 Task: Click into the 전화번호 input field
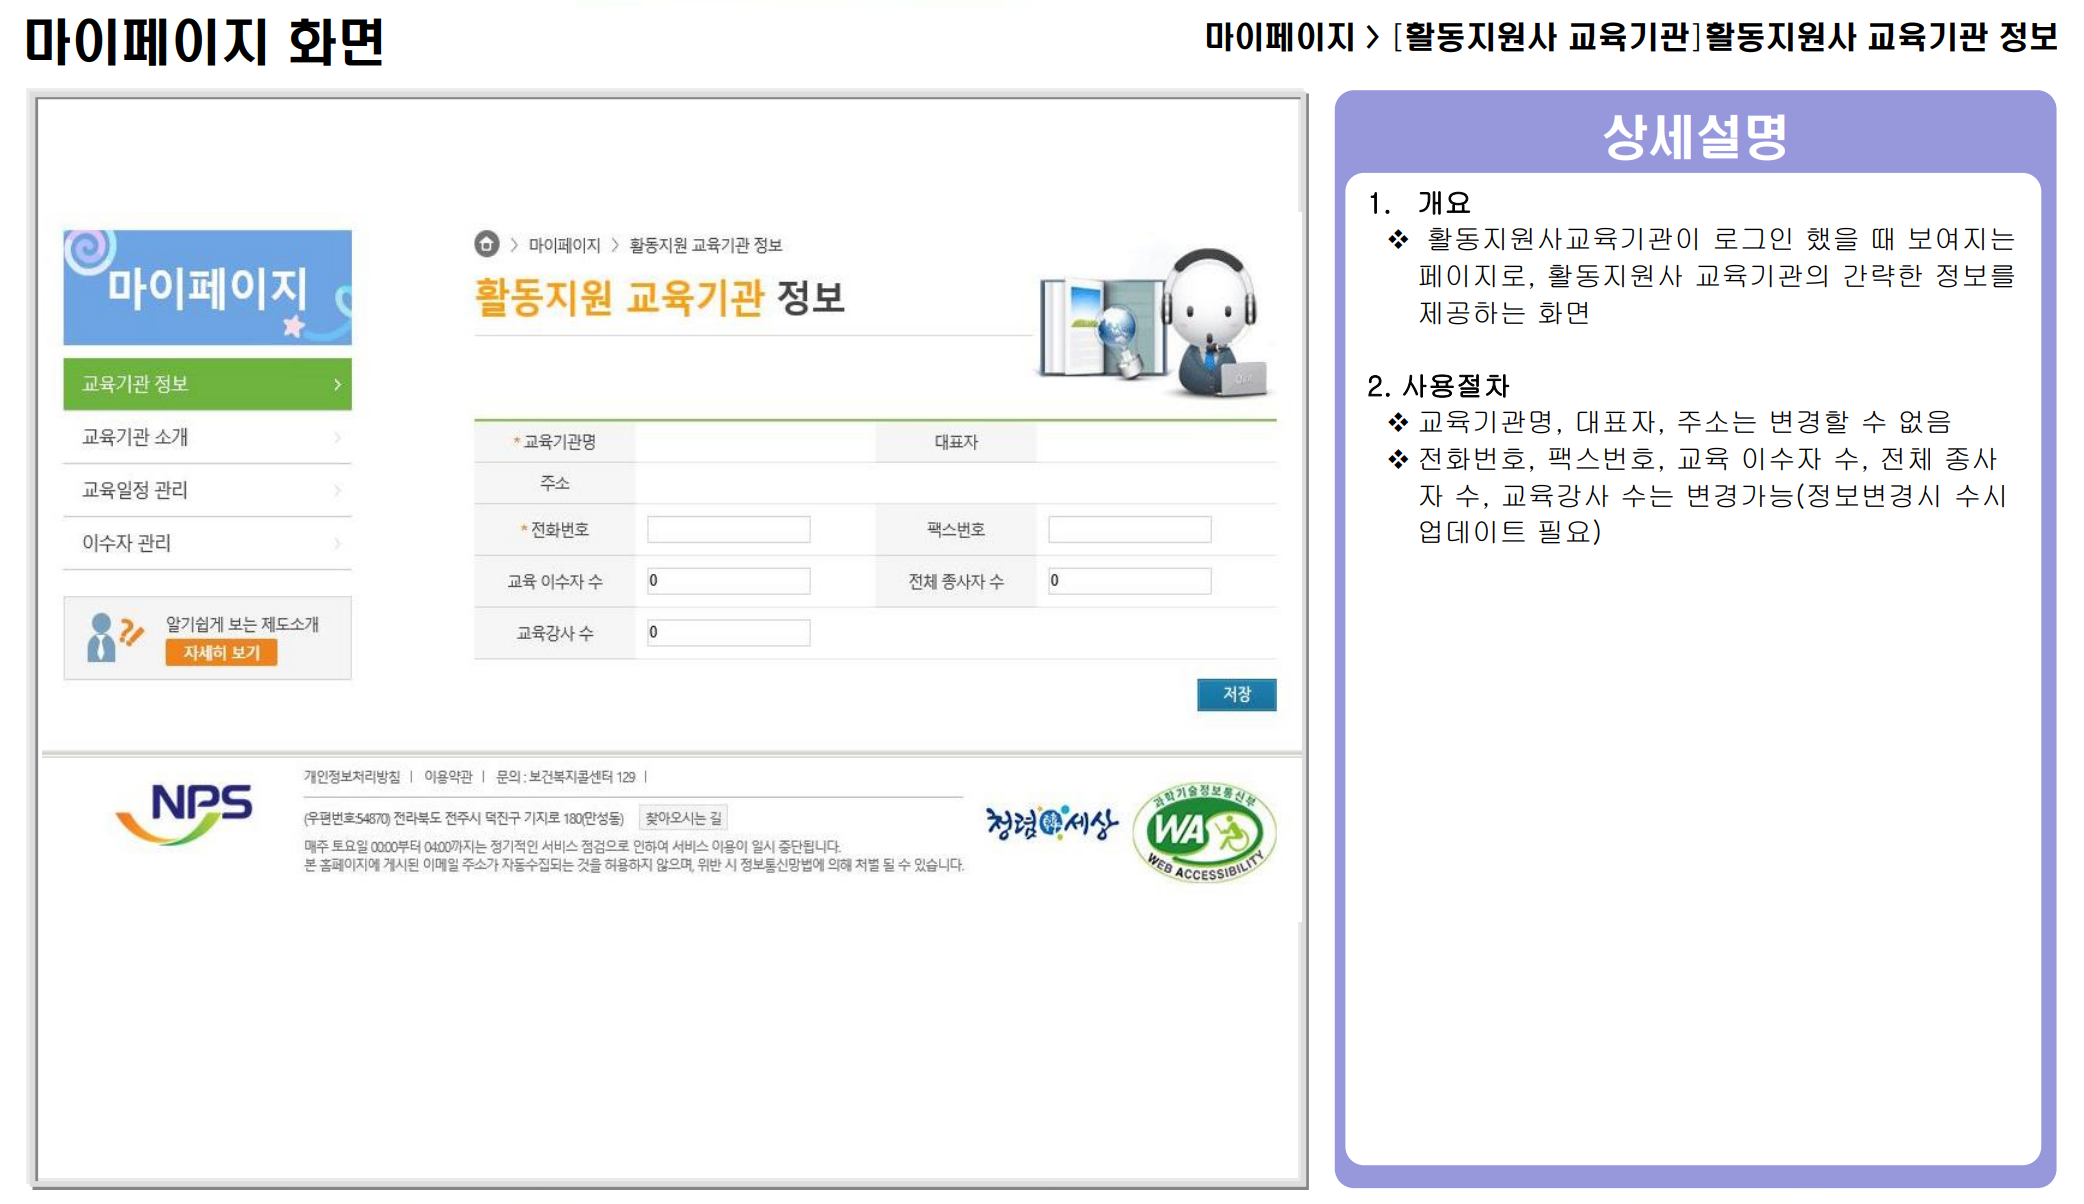pyautogui.click(x=728, y=529)
